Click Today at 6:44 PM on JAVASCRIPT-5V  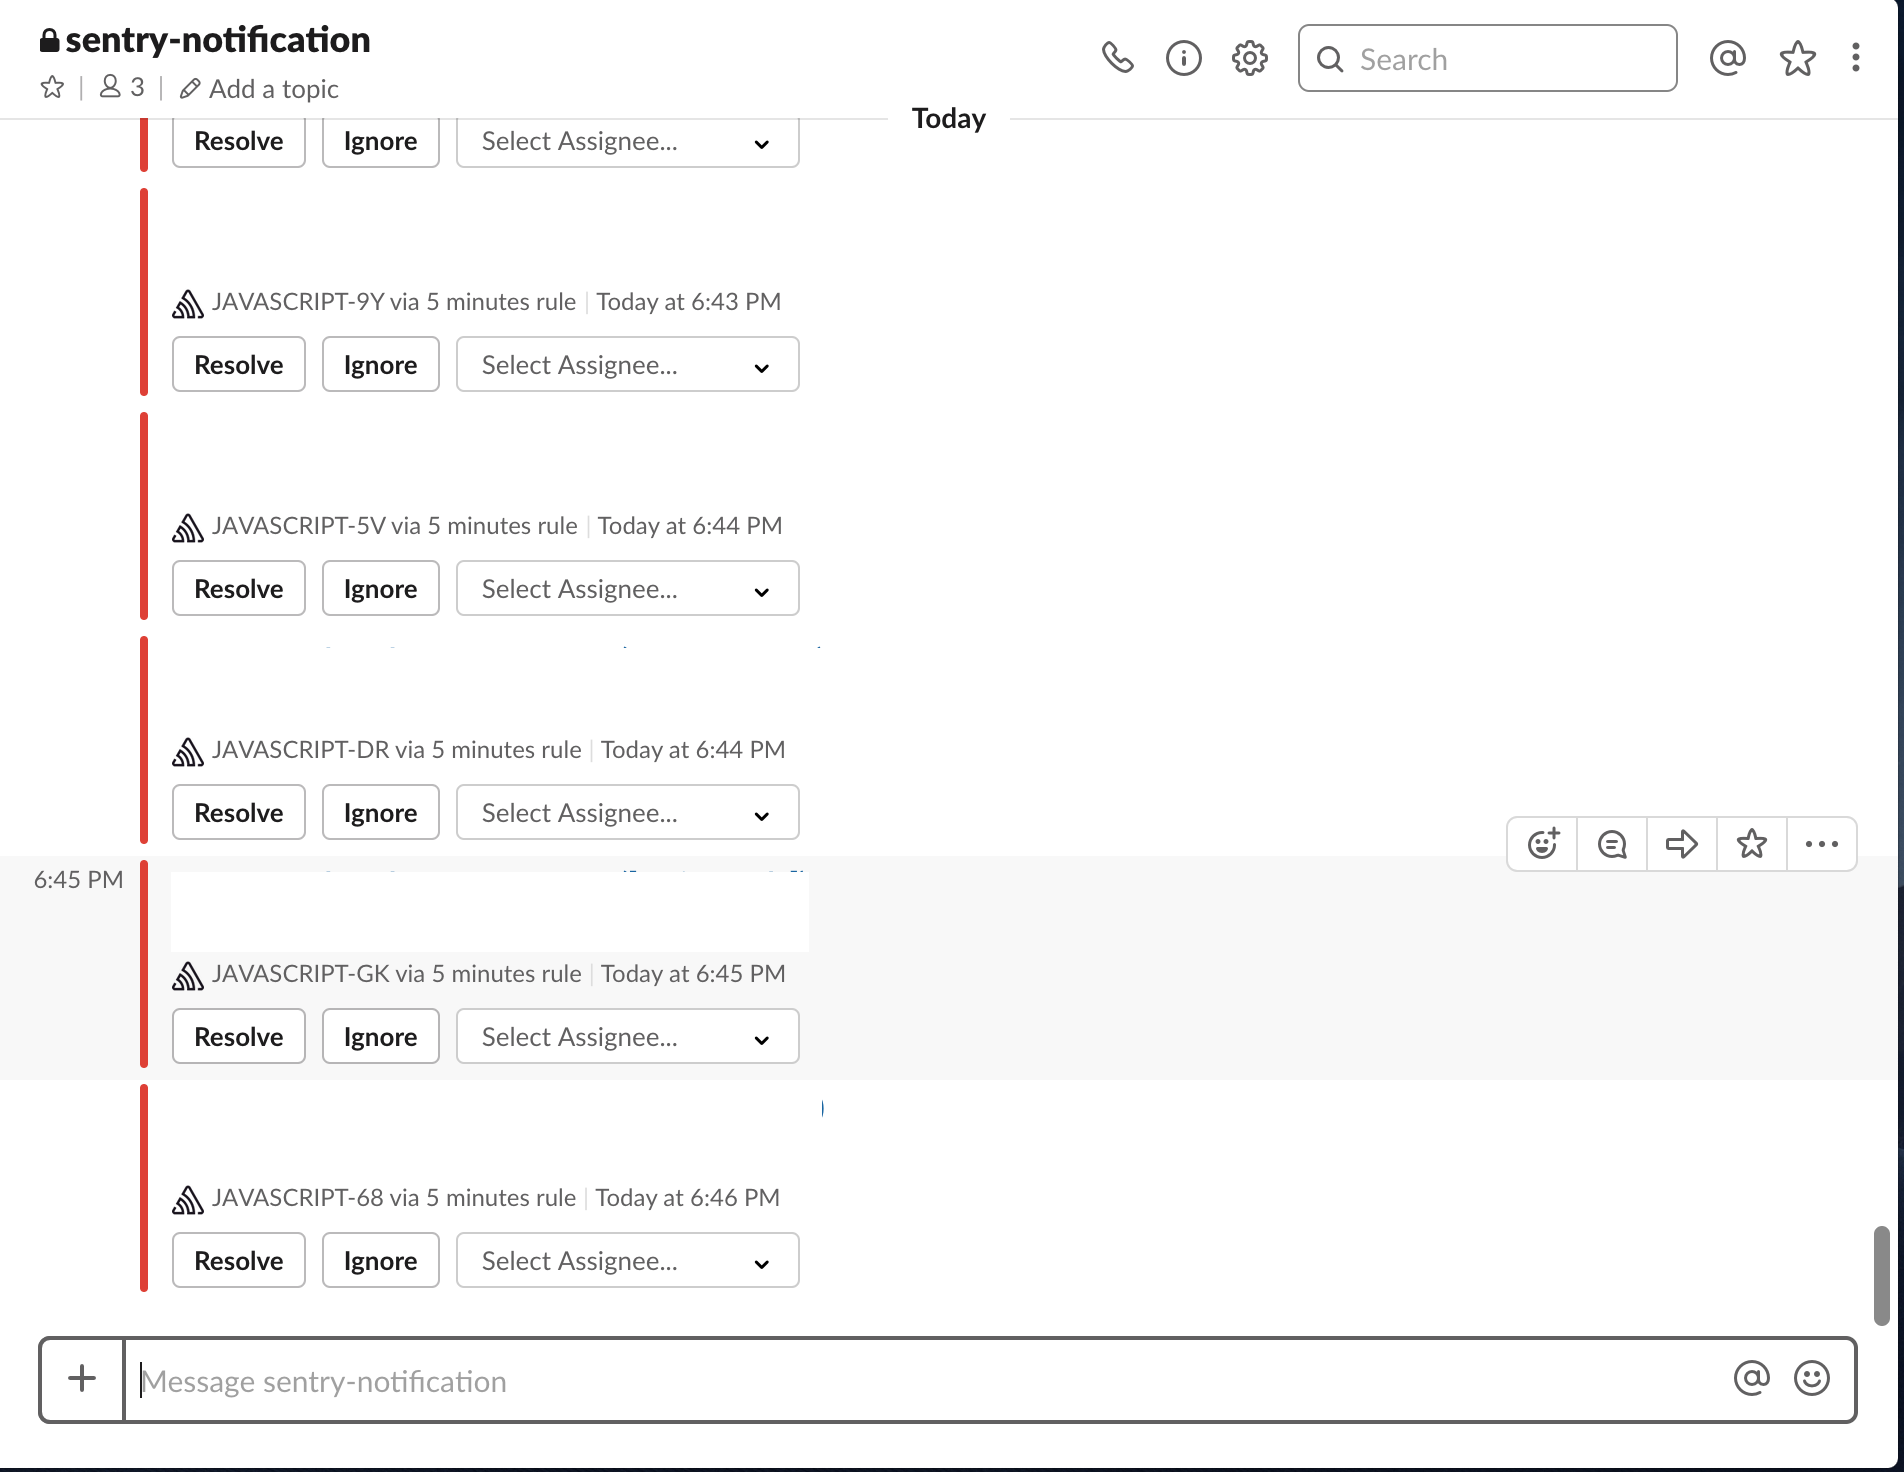690,526
